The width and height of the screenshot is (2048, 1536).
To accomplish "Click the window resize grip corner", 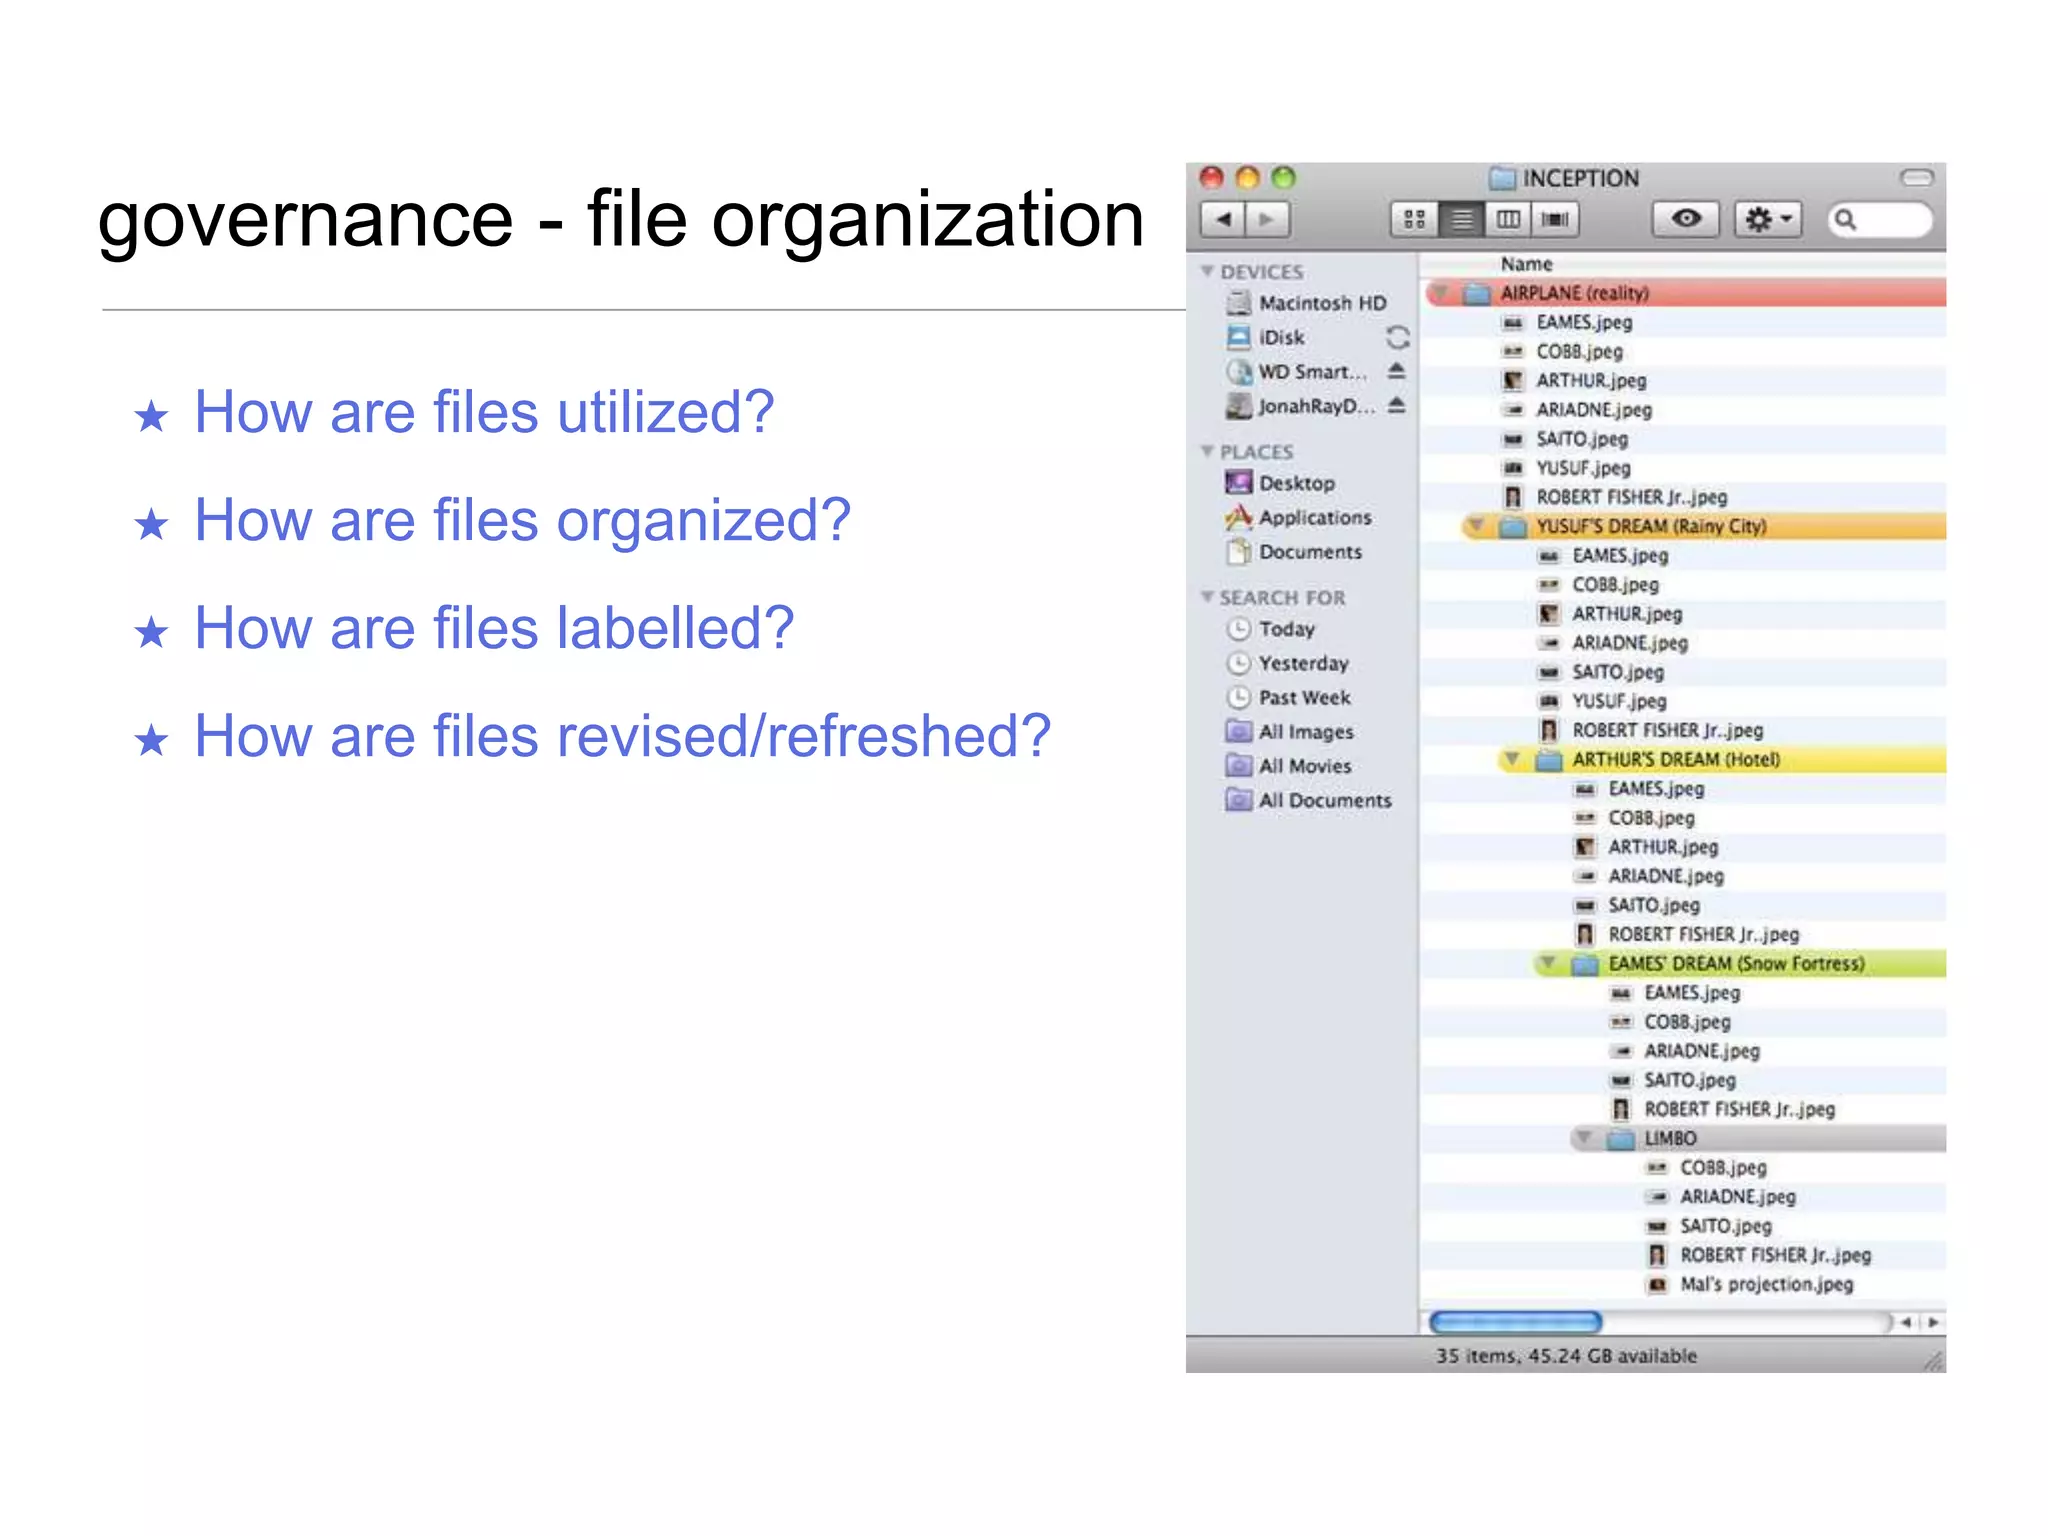I will pyautogui.click(x=1934, y=1361).
